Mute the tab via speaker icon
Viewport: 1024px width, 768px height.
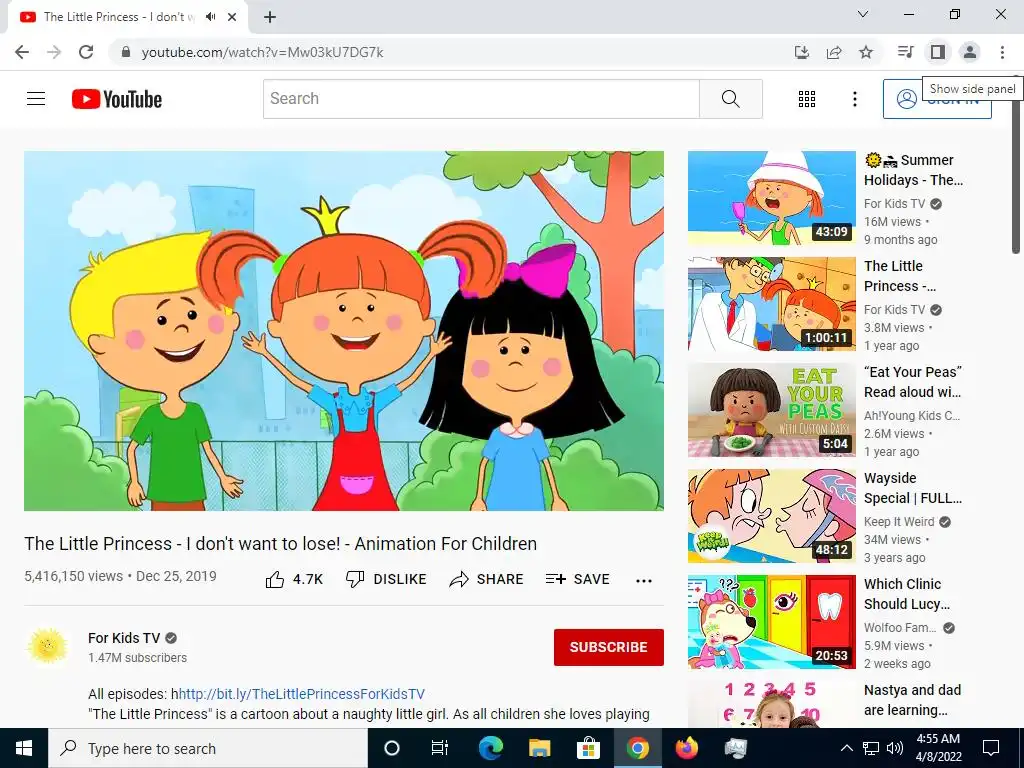pos(210,17)
